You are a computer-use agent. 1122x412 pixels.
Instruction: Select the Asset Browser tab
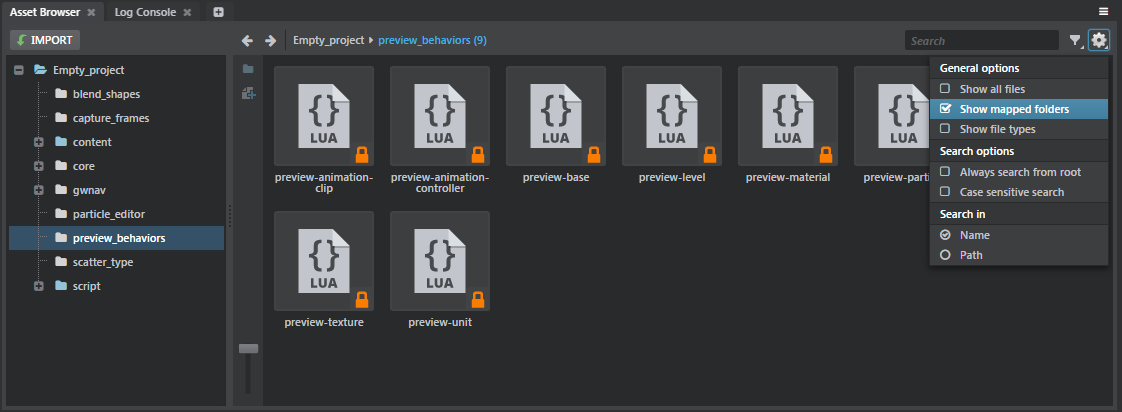45,12
